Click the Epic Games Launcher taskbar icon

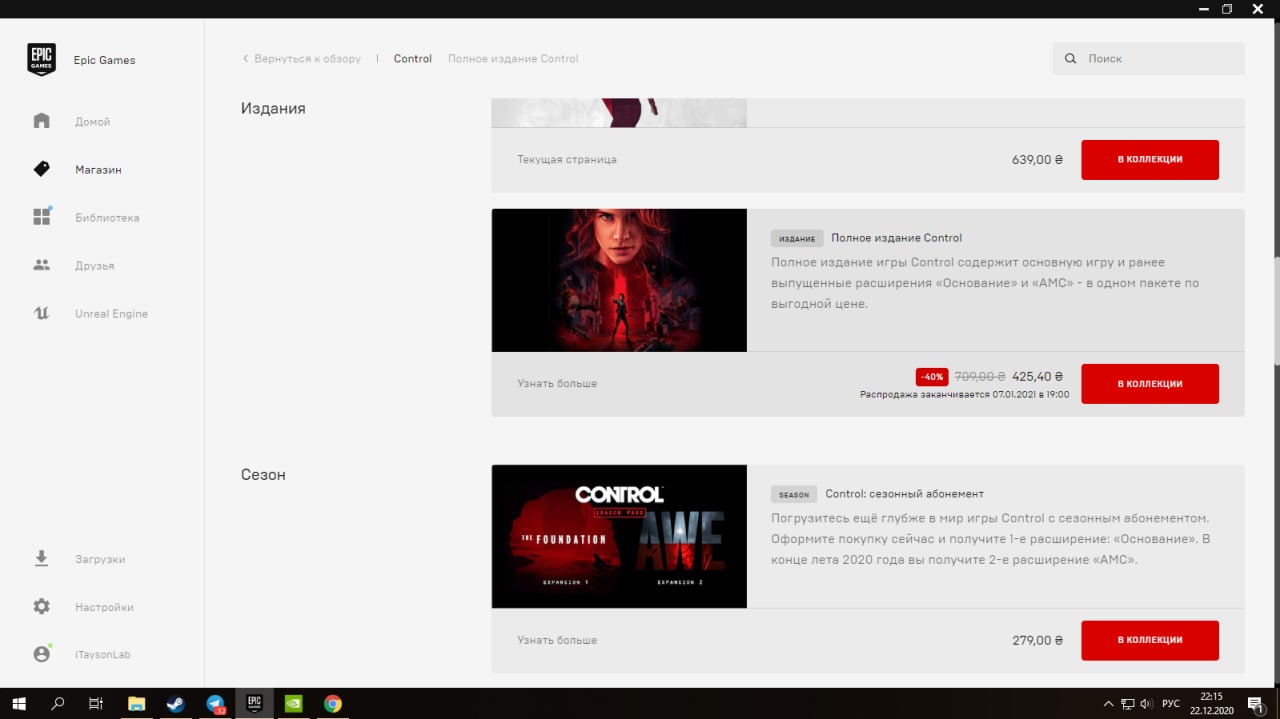coord(254,703)
